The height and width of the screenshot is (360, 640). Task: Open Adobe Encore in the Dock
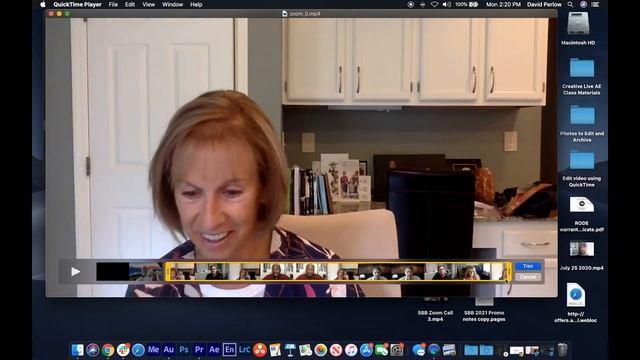229,350
